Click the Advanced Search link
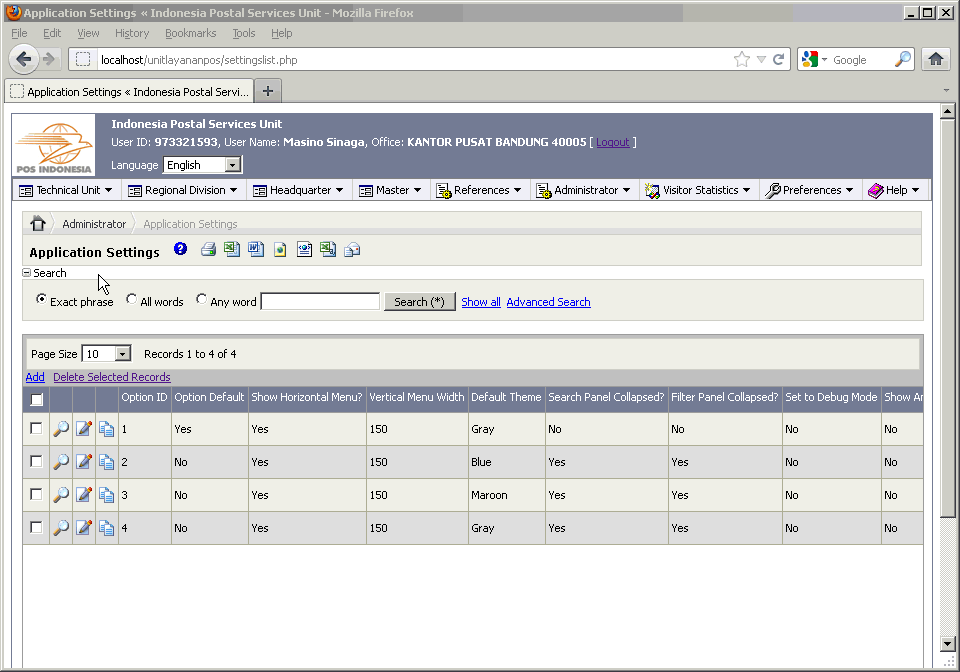This screenshot has height=672, width=960. pyautogui.click(x=548, y=302)
